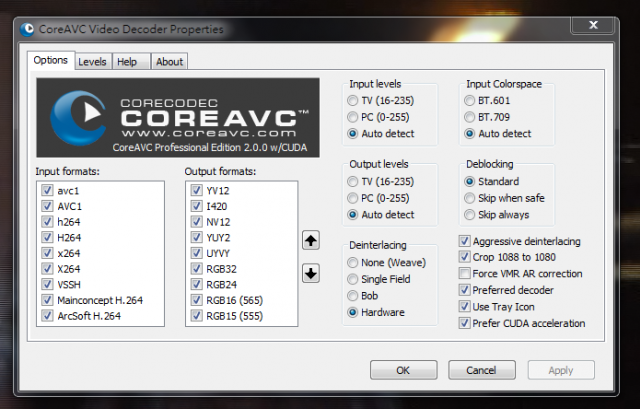This screenshot has height=409, width=640.
Task: Switch to the Options tab
Action: (x=51, y=60)
